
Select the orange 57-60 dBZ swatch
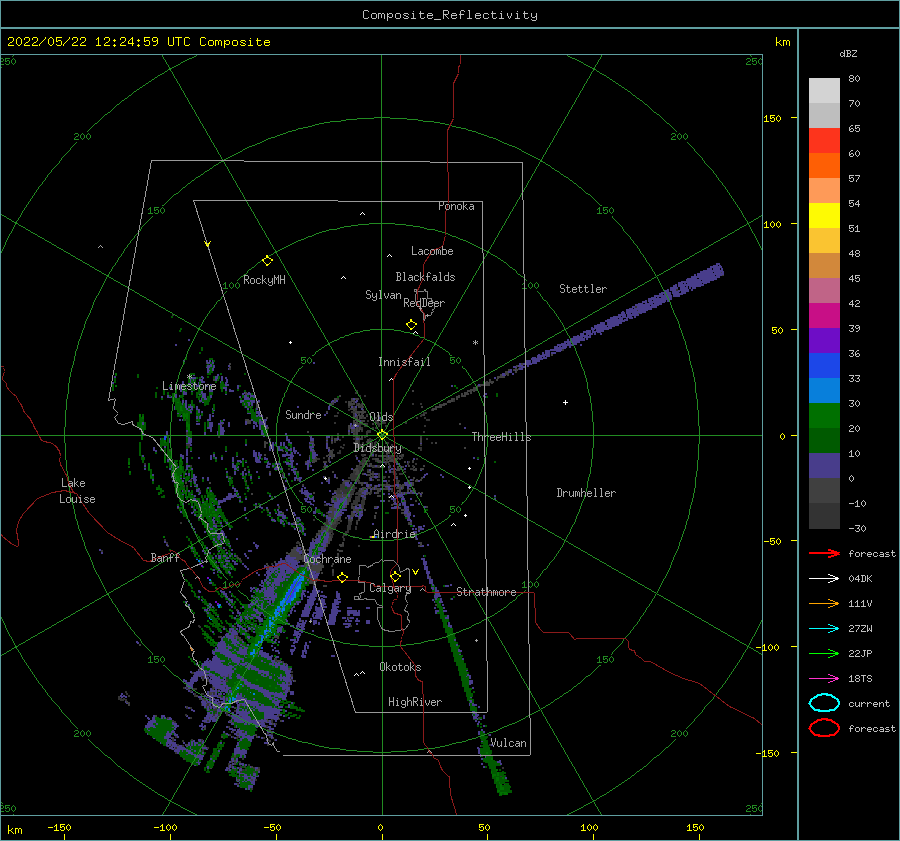[x=824, y=165]
